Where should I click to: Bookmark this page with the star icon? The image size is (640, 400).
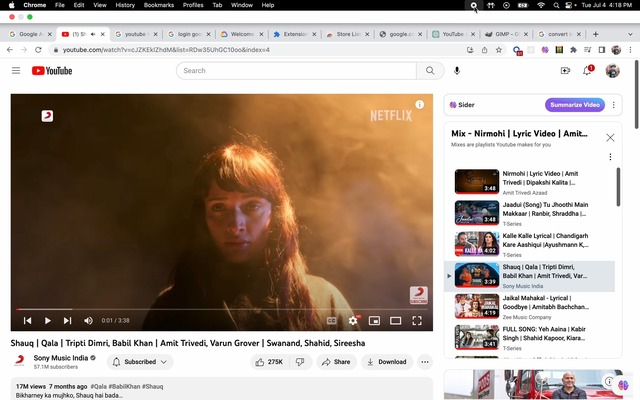[498, 50]
